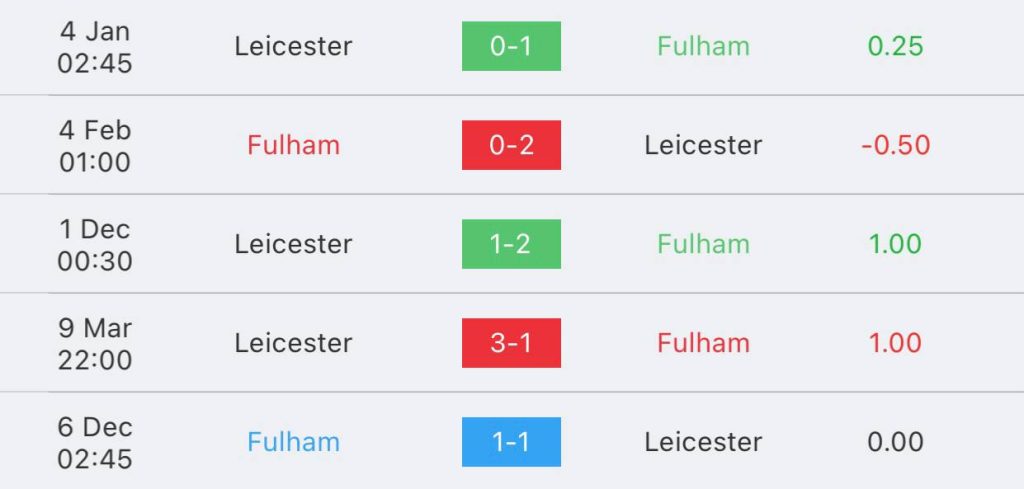The image size is (1024, 489).
Task: Click the -0.50 handicap value
Action: coord(895,145)
